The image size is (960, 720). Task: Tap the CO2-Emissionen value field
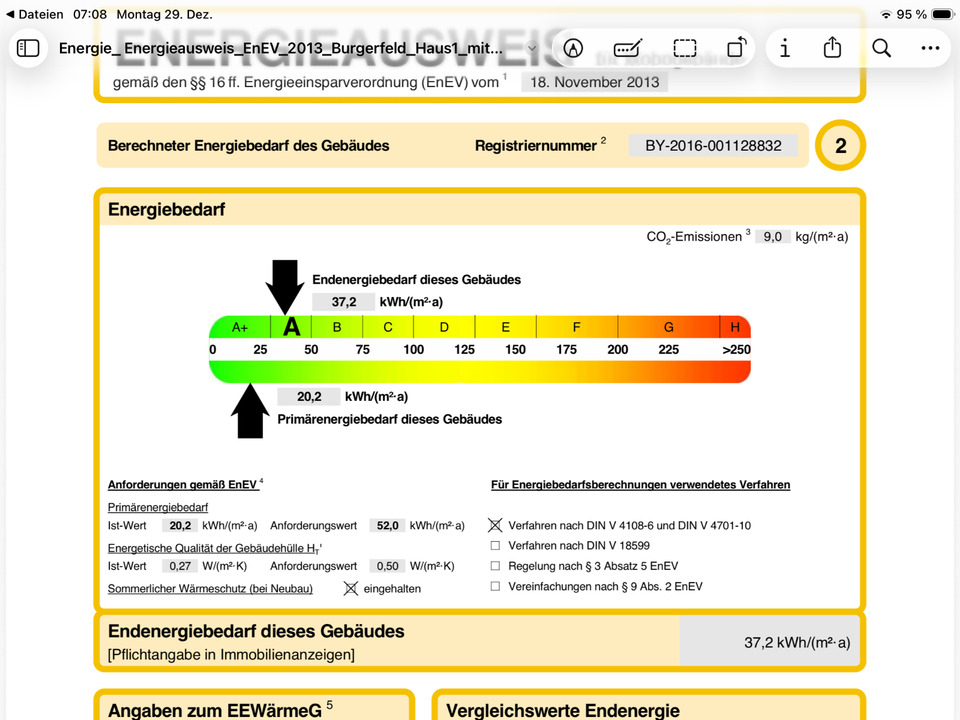coord(772,237)
